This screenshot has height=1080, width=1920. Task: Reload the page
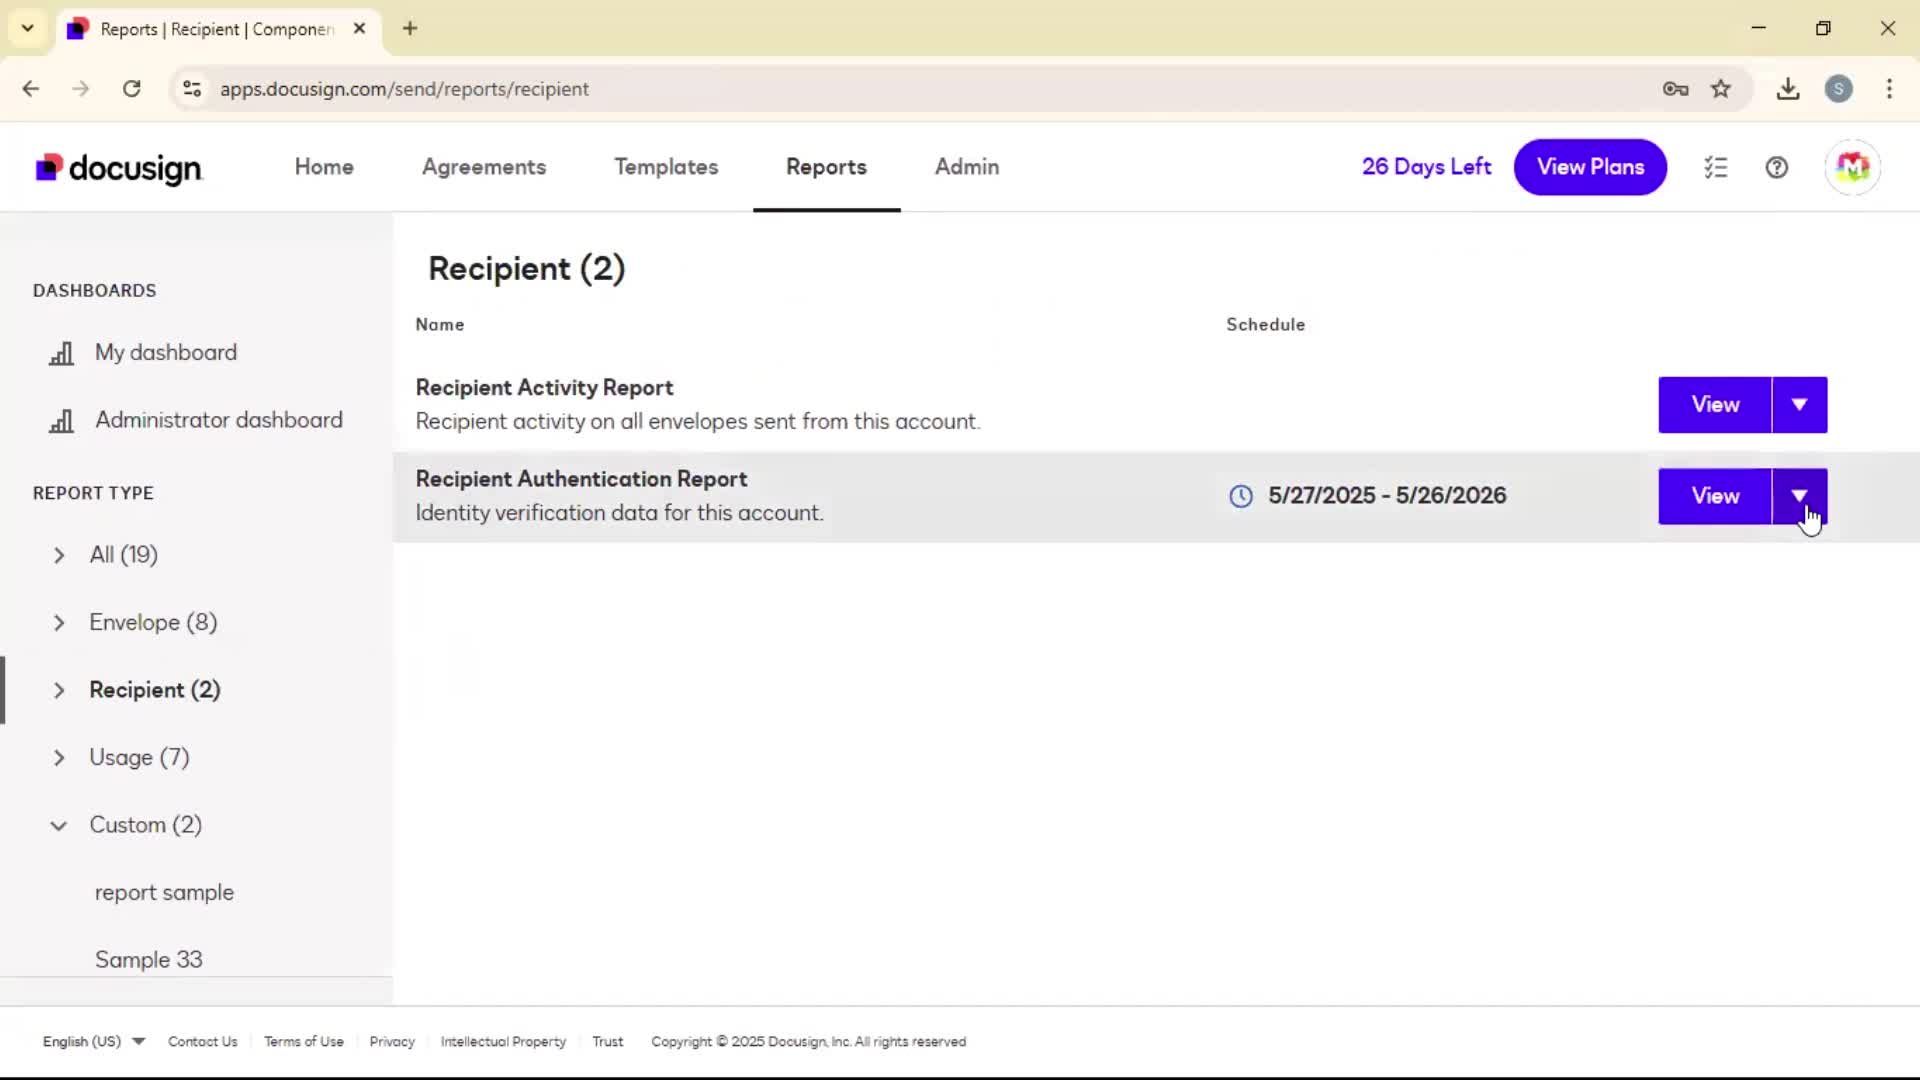click(x=132, y=89)
